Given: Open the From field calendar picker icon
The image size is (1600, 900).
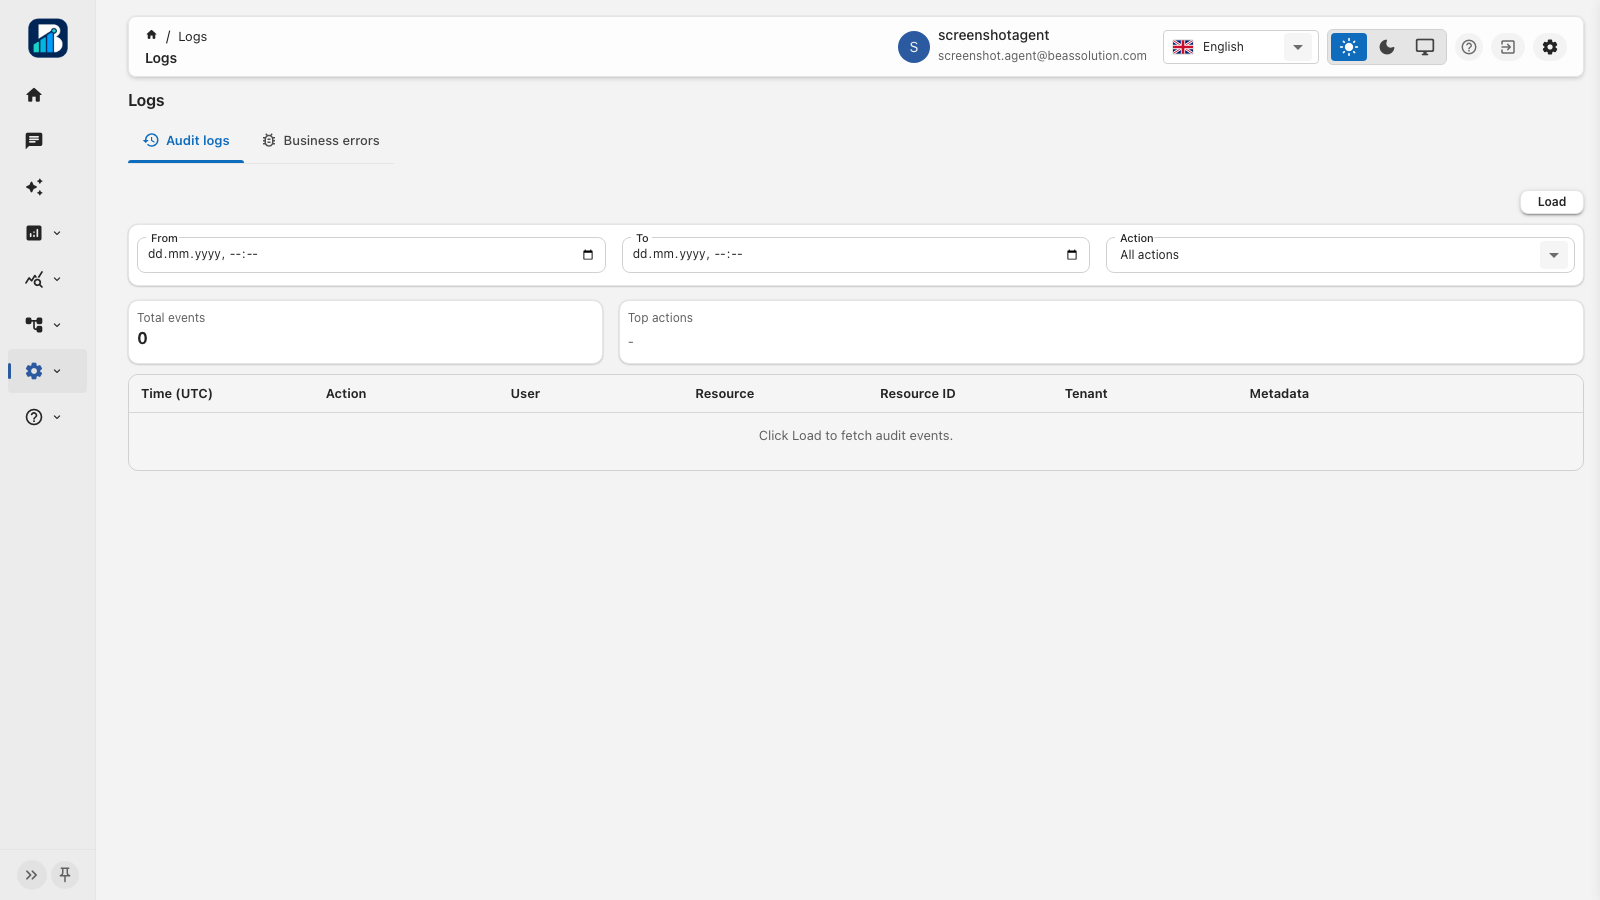Looking at the screenshot, I should point(588,255).
